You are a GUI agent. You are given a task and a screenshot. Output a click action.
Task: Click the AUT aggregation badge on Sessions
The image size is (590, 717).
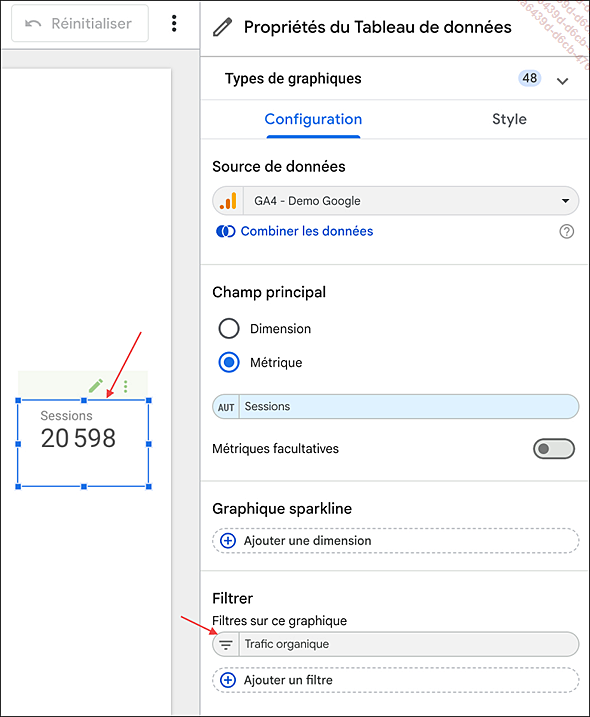pyautogui.click(x=226, y=407)
